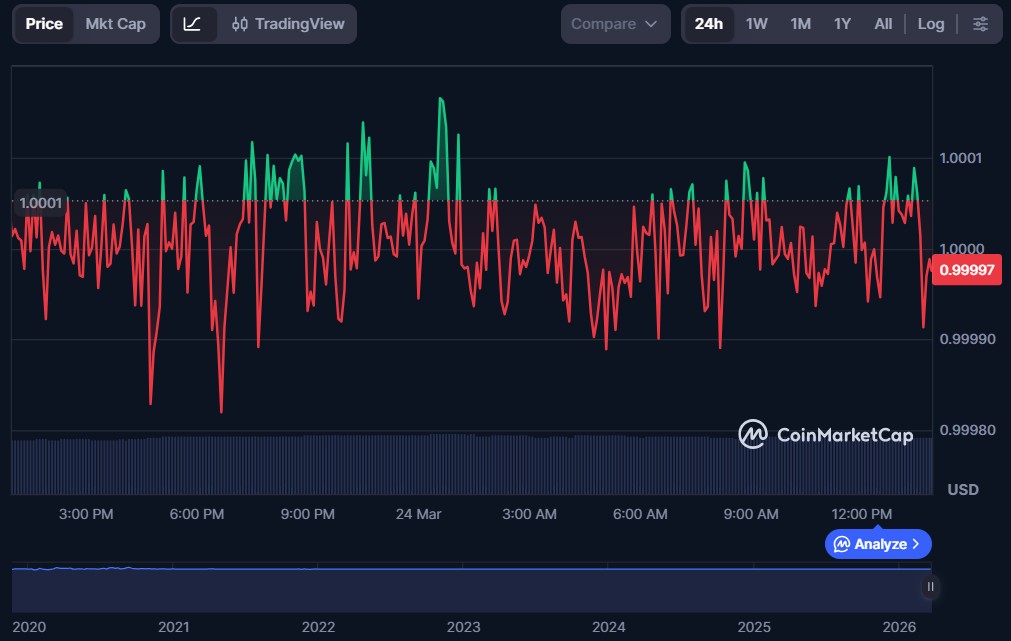Click the Analyze button

coord(878,544)
